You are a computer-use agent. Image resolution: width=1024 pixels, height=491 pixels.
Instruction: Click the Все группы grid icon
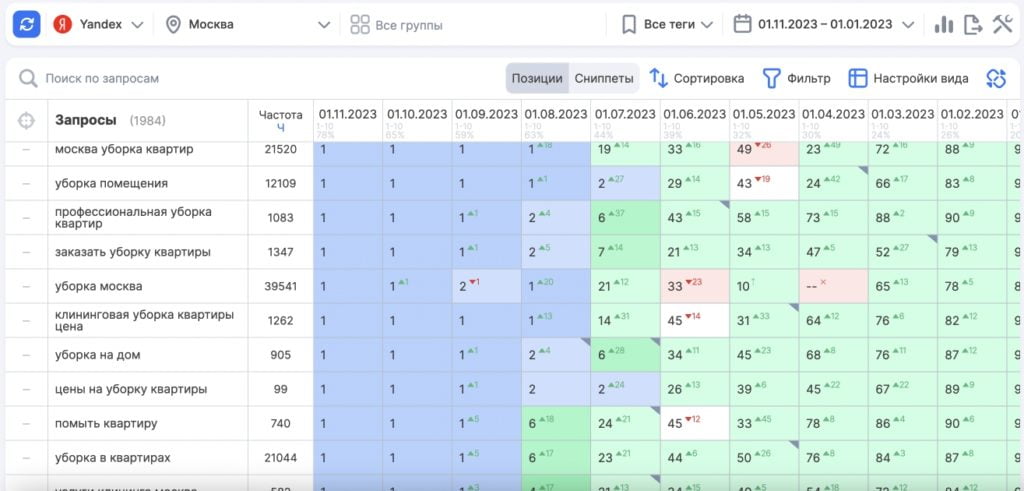360,25
